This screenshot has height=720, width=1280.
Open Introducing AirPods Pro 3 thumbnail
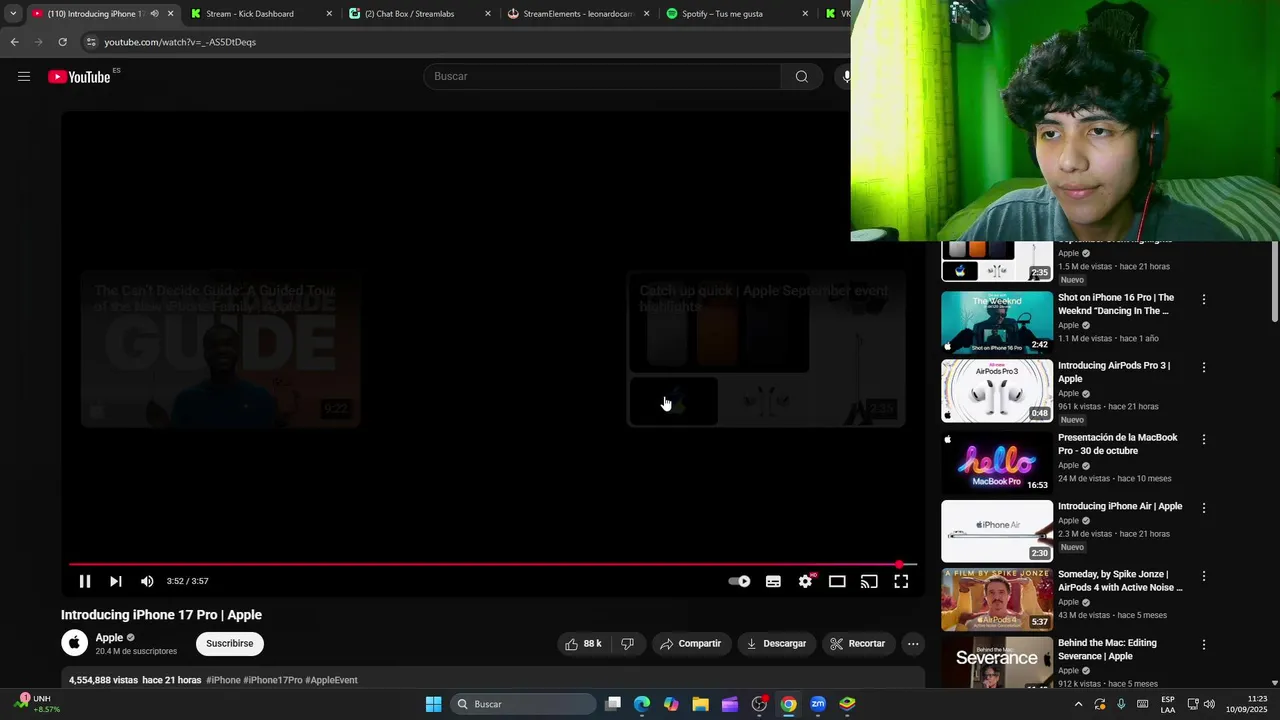(x=997, y=391)
